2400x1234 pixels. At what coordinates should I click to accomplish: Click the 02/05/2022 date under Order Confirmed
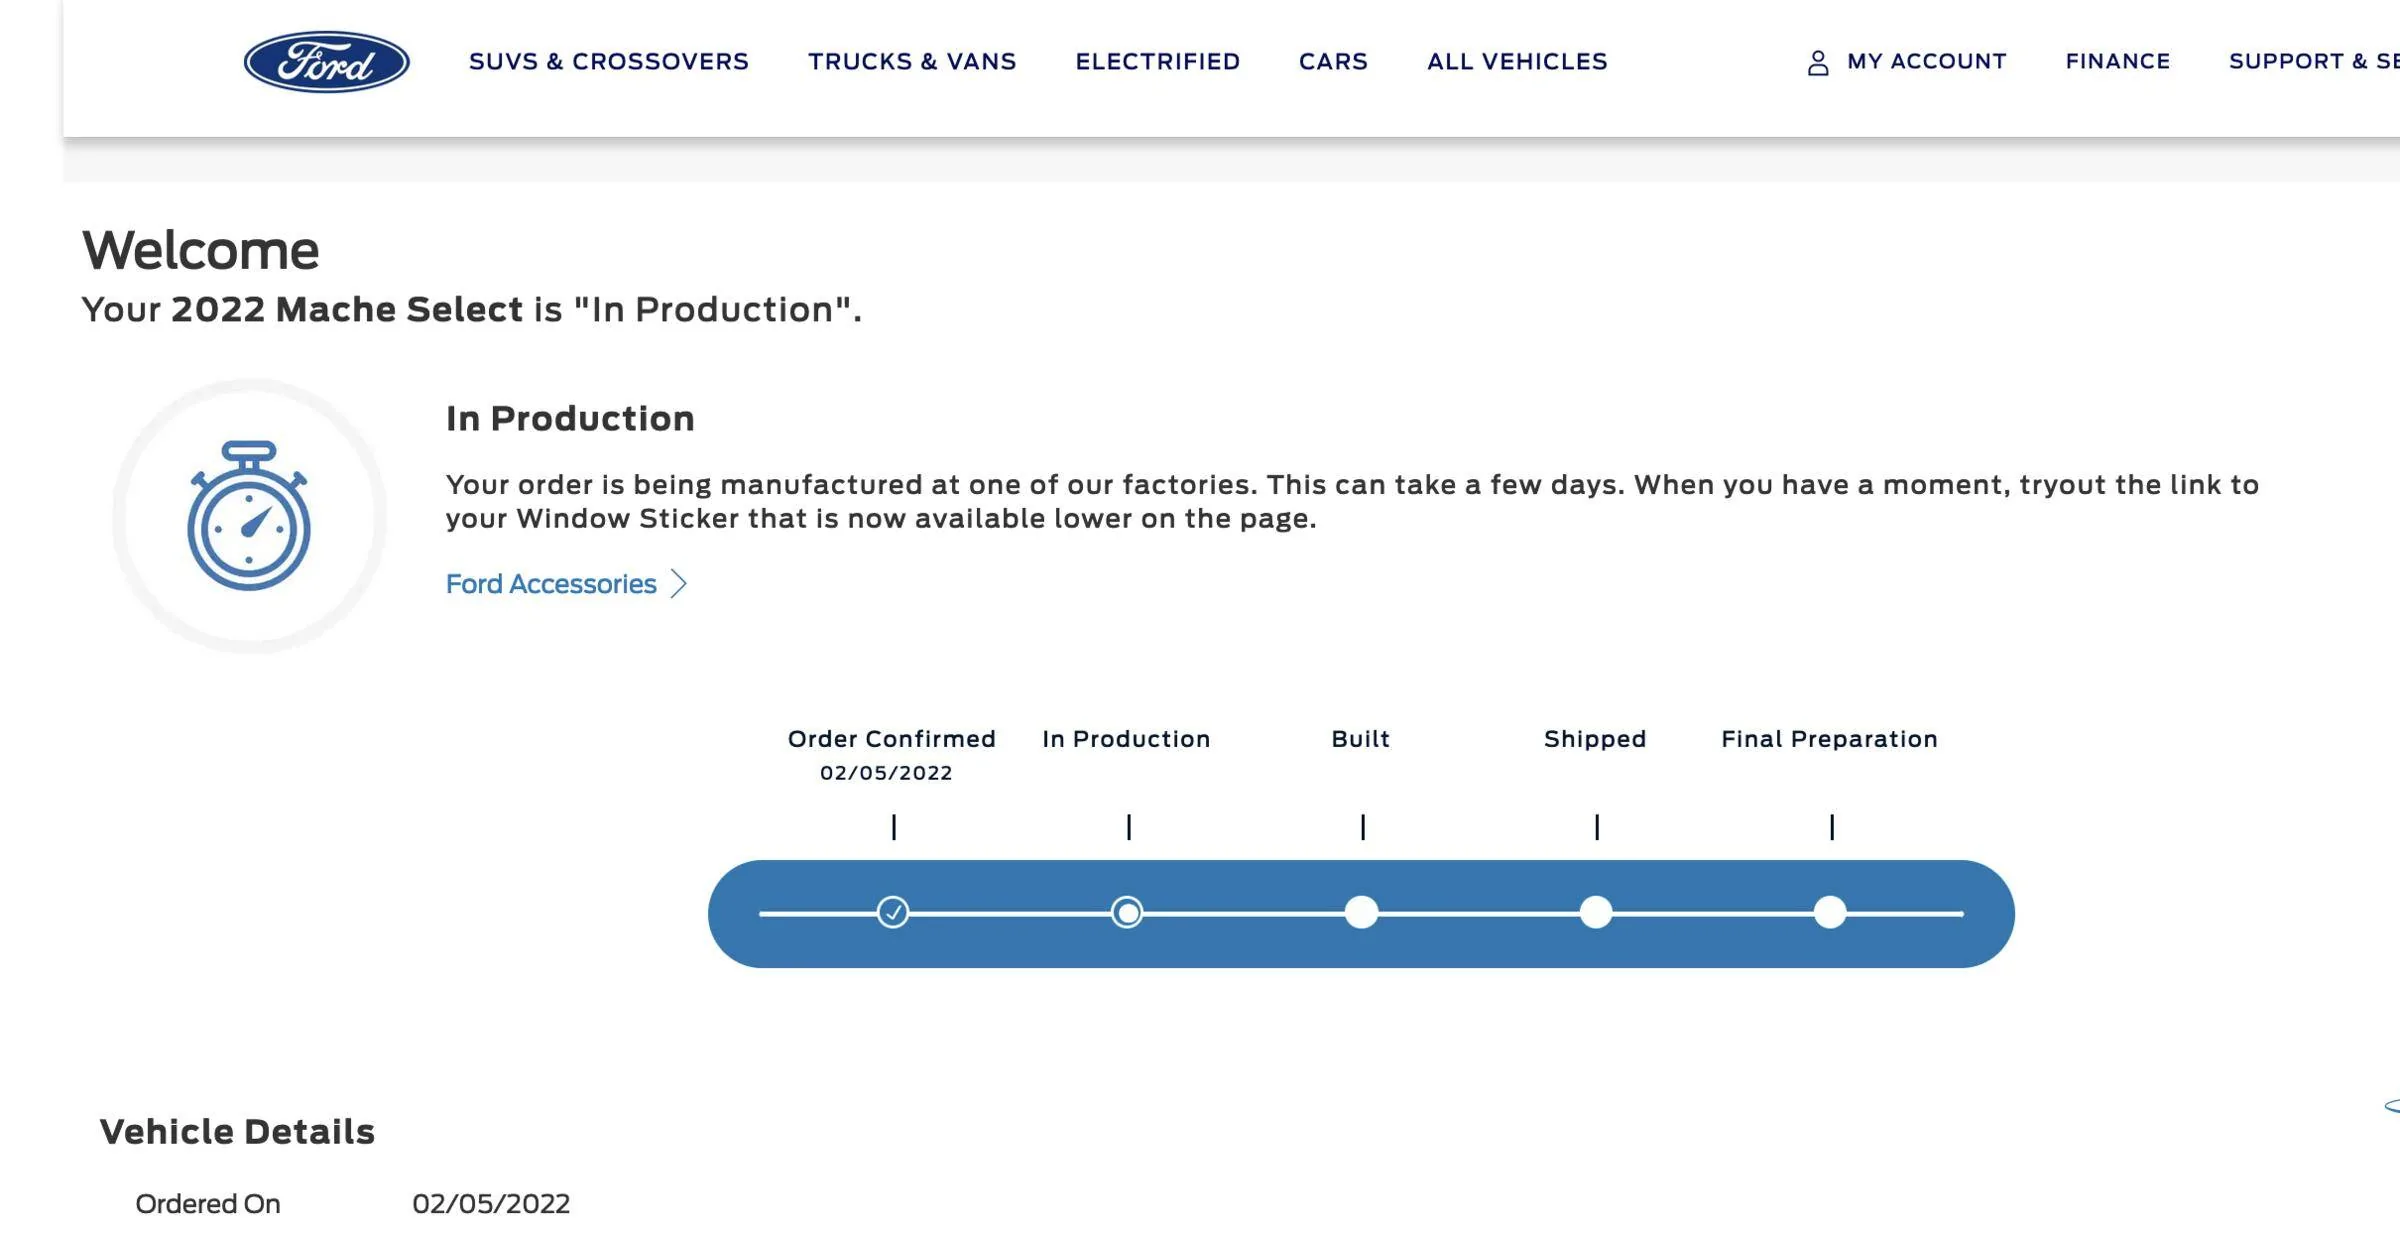[x=886, y=773]
